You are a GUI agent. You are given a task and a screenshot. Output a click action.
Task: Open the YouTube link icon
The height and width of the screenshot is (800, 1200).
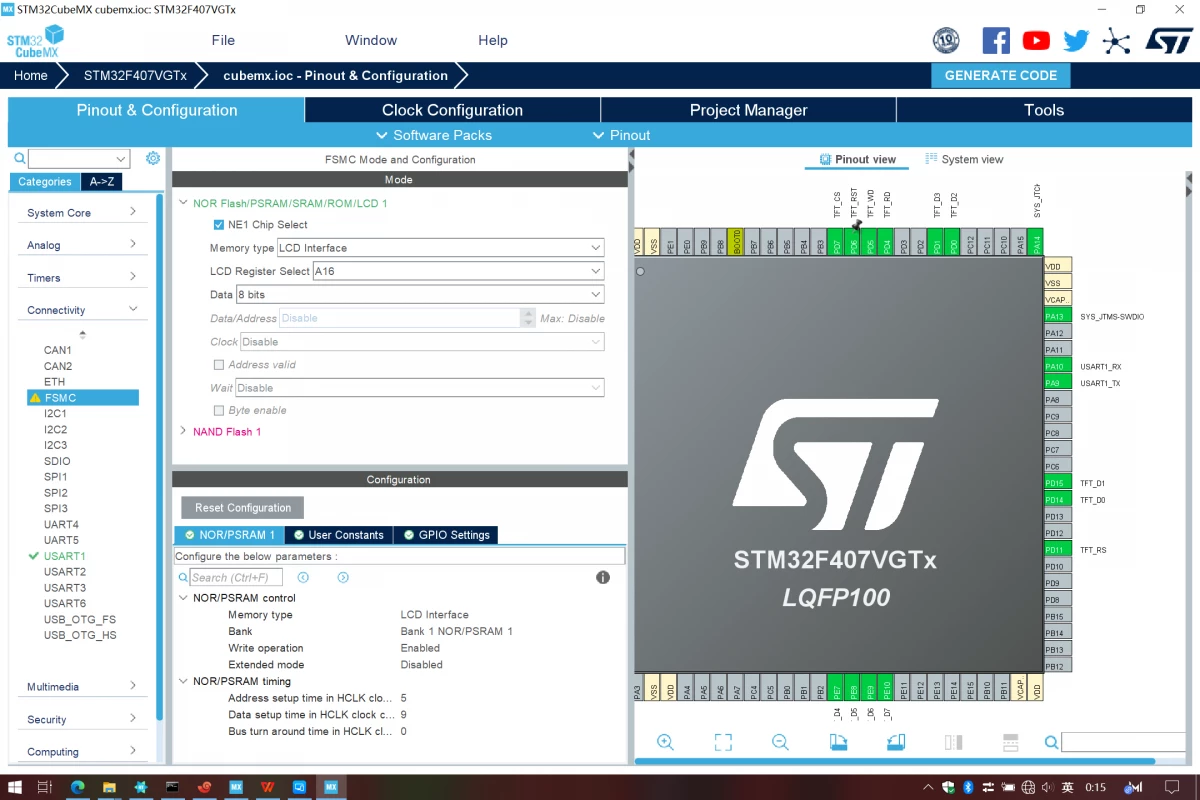[x=1037, y=40]
